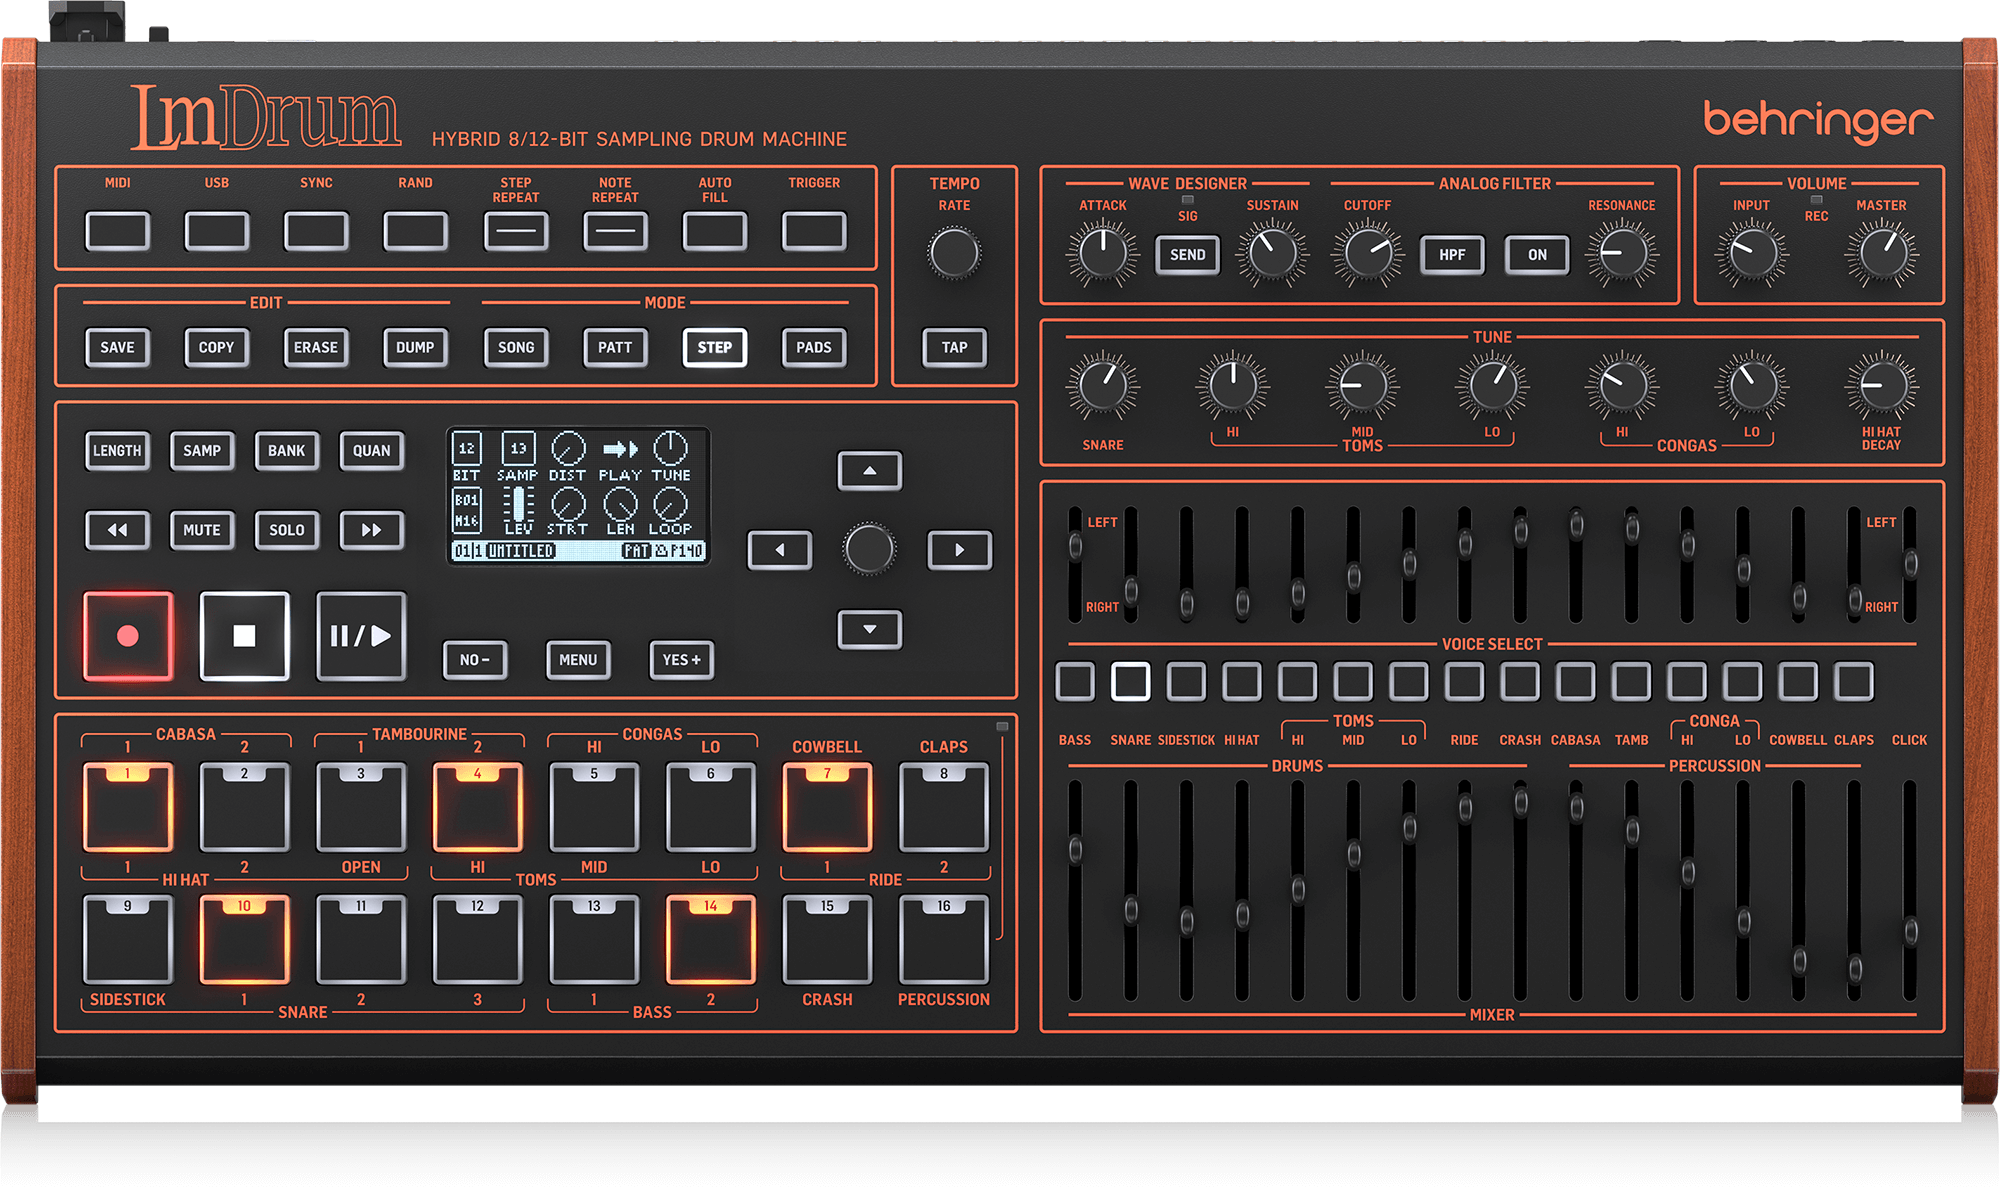This screenshot has width=2000, height=1189.
Task: Toggle the MIDI button
Action: point(118,231)
